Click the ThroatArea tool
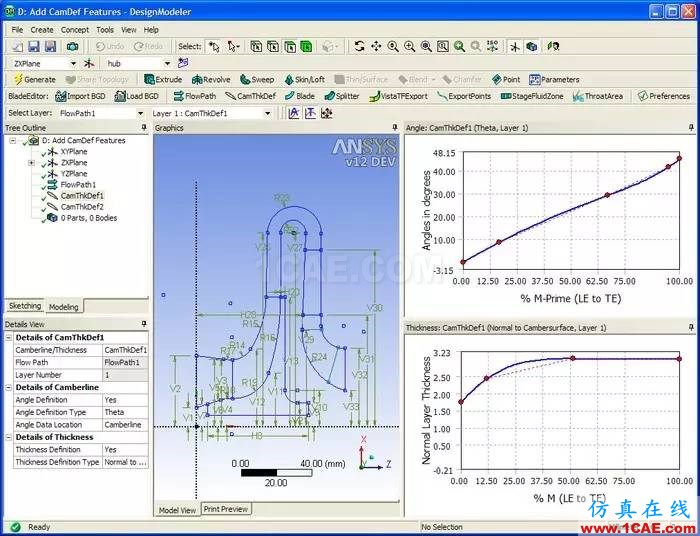 (x=598, y=96)
